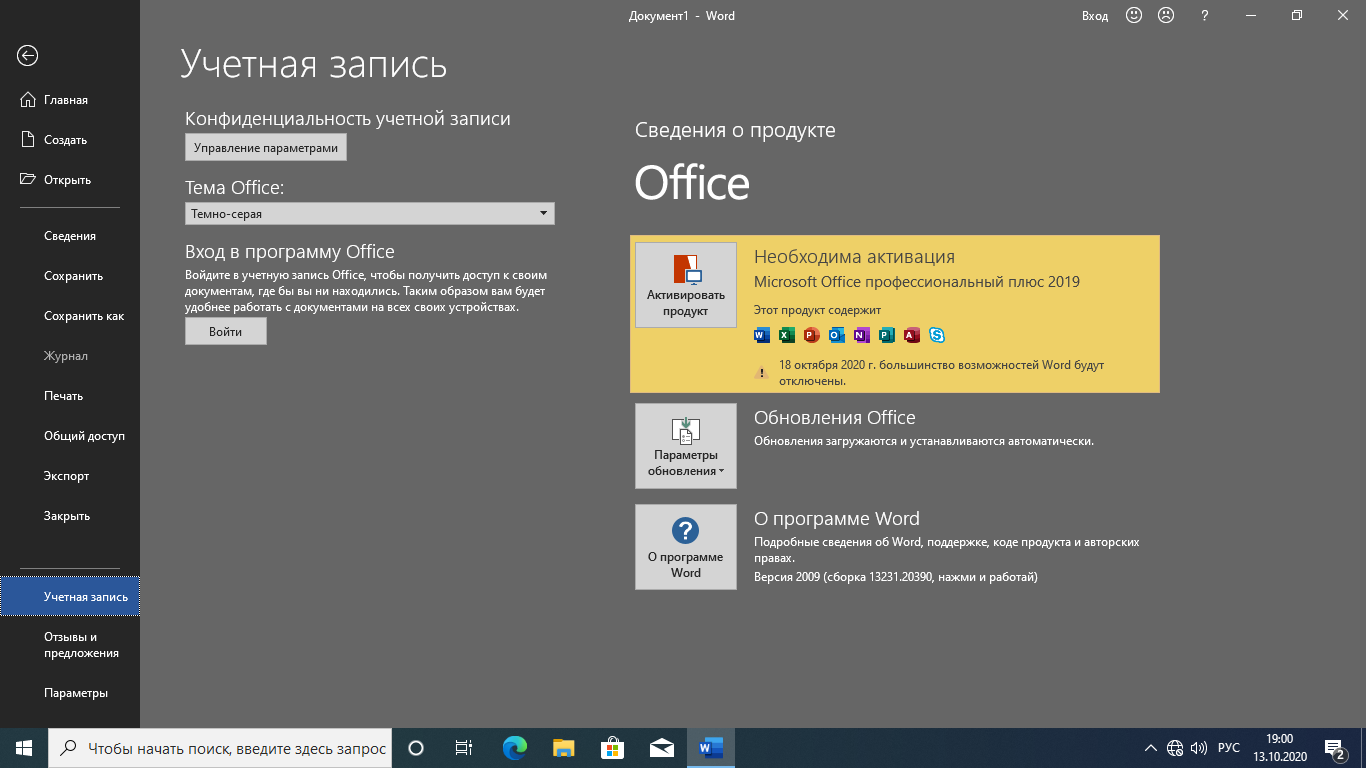Image resolution: width=1366 pixels, height=768 pixels.
Task: Open the notification center icon
Action: (x=1335, y=748)
